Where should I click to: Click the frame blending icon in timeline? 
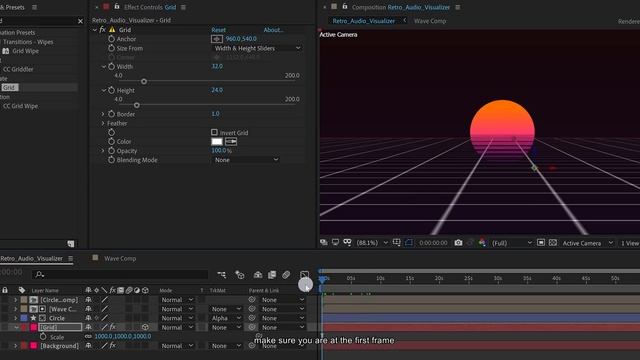pos(272,275)
